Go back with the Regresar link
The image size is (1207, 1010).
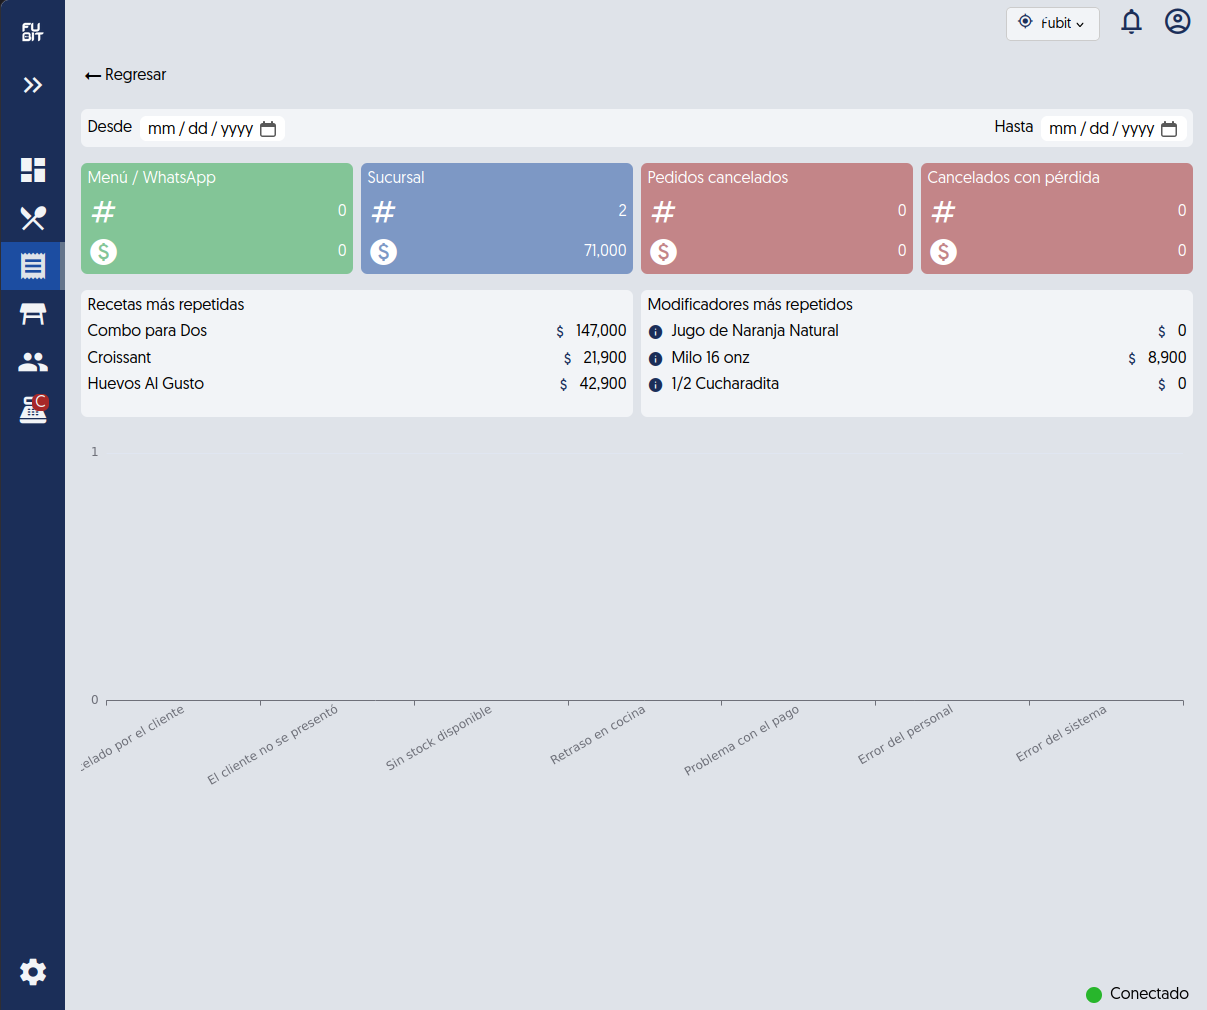126,75
